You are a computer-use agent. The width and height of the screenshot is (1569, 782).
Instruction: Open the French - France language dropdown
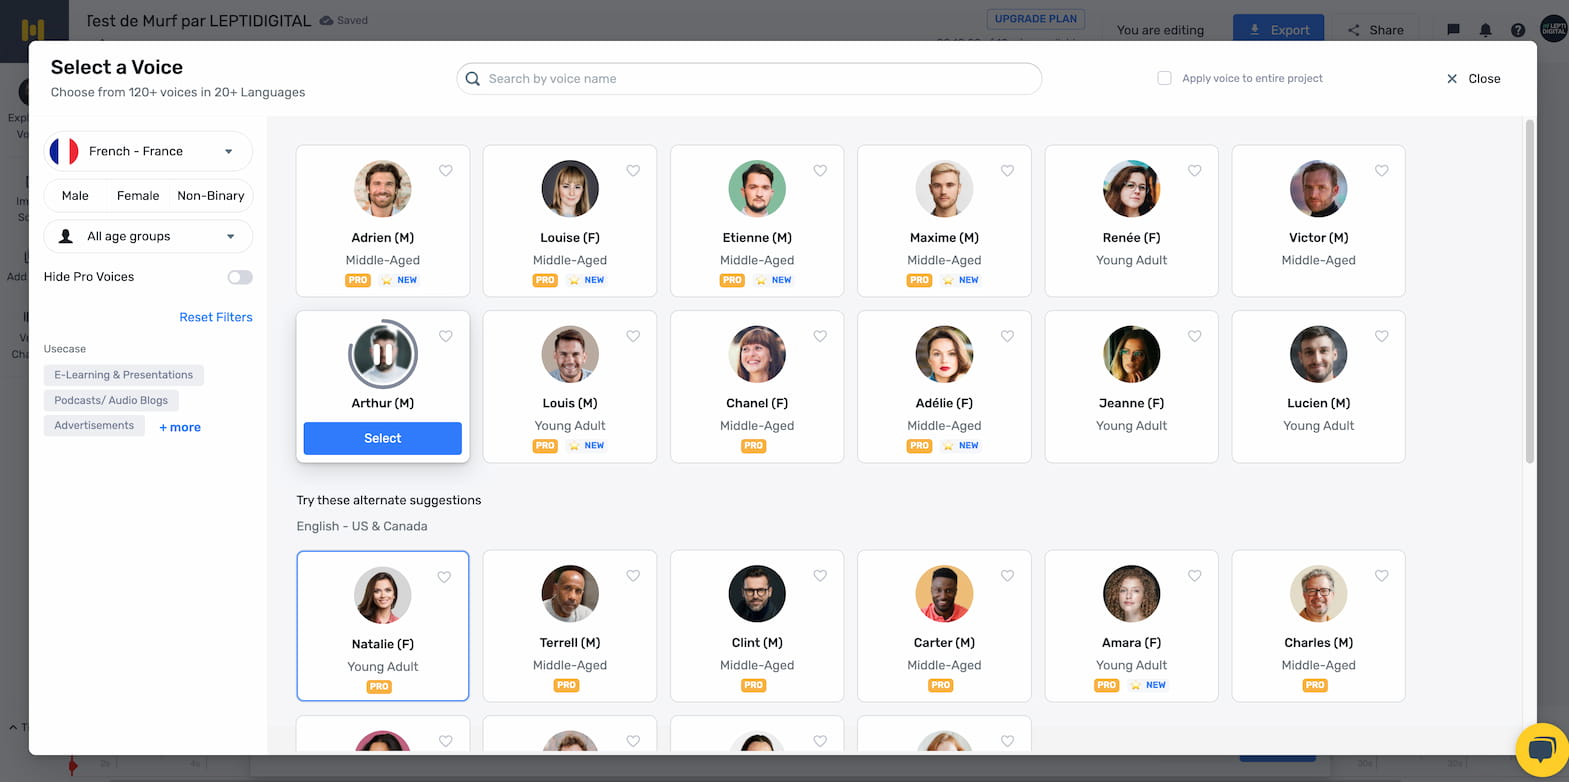point(148,151)
